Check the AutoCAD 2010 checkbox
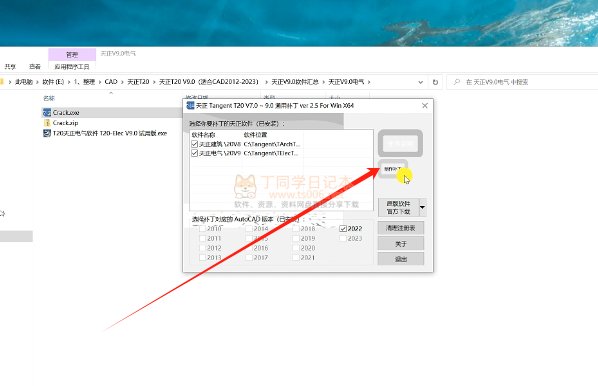598x386 pixels. pos(203,228)
